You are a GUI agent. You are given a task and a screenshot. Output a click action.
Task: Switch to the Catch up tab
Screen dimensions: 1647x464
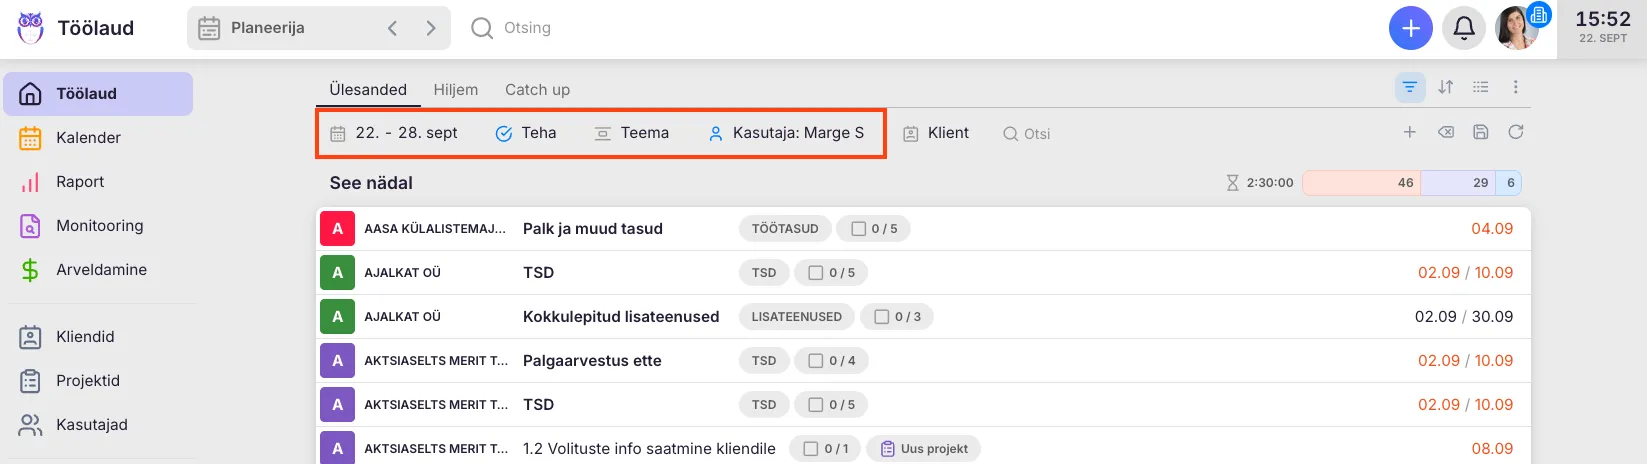pyautogui.click(x=537, y=90)
